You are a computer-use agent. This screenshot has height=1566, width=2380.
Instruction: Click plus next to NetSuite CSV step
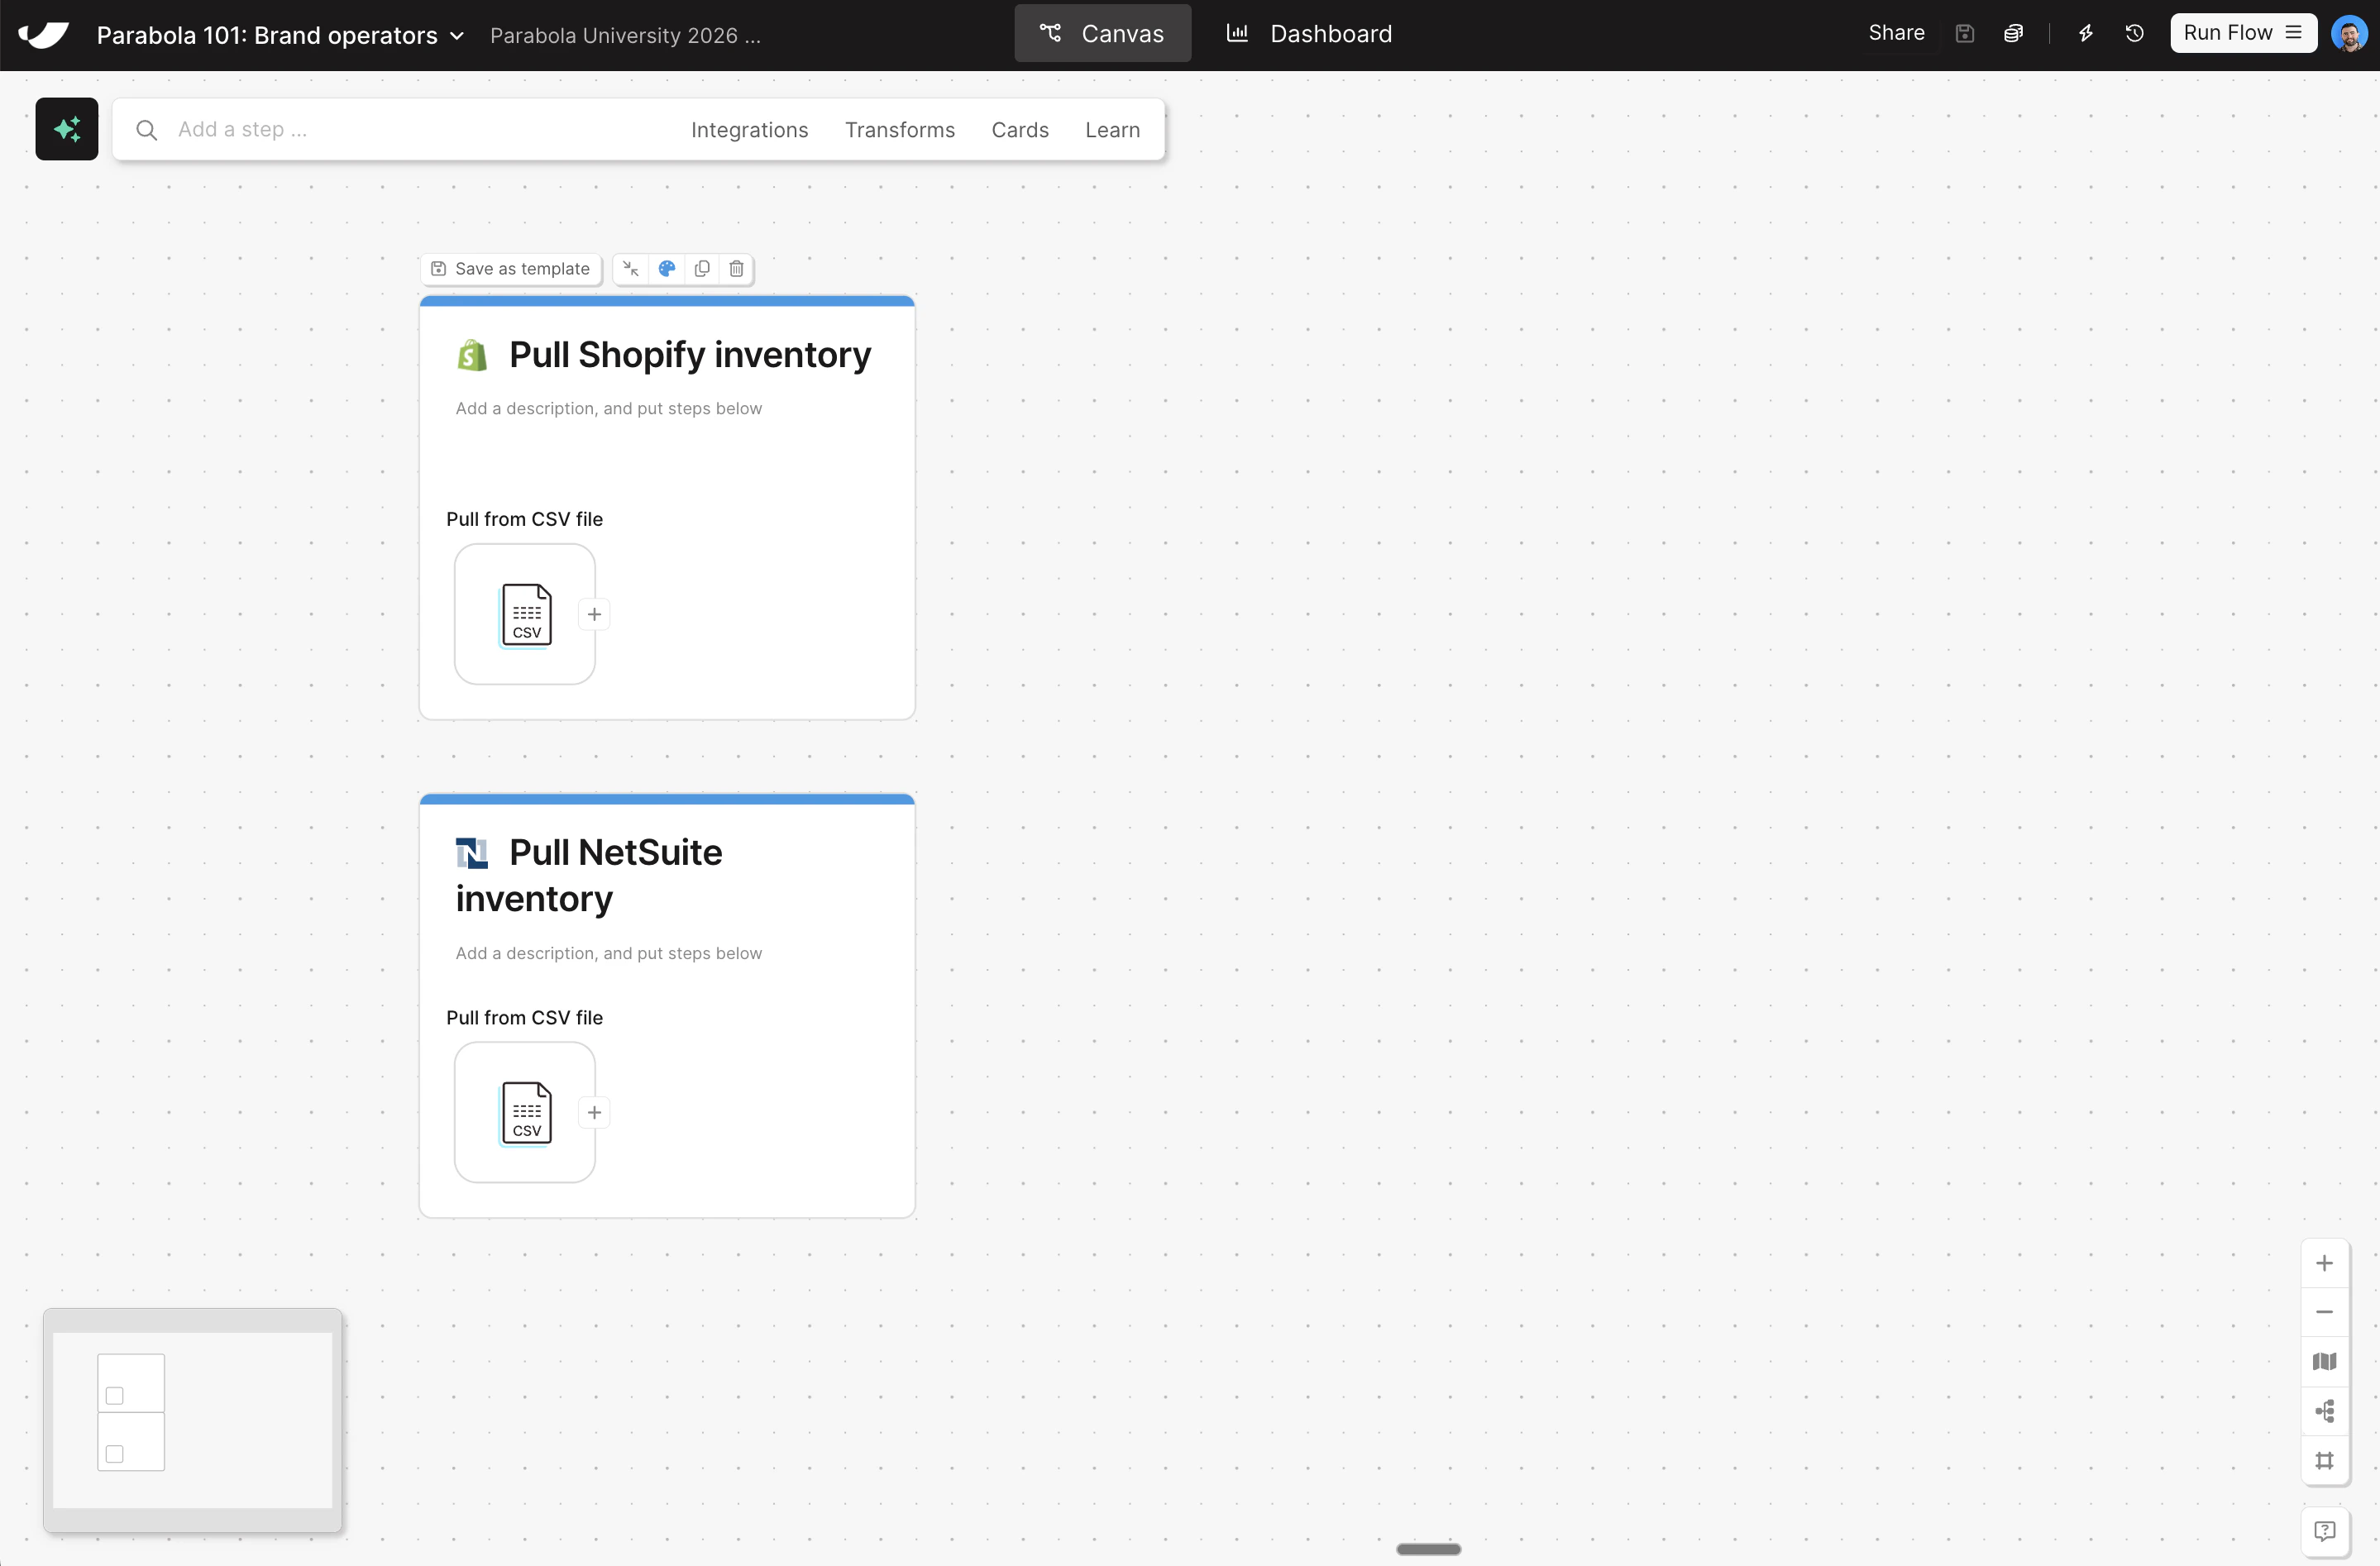[595, 1112]
